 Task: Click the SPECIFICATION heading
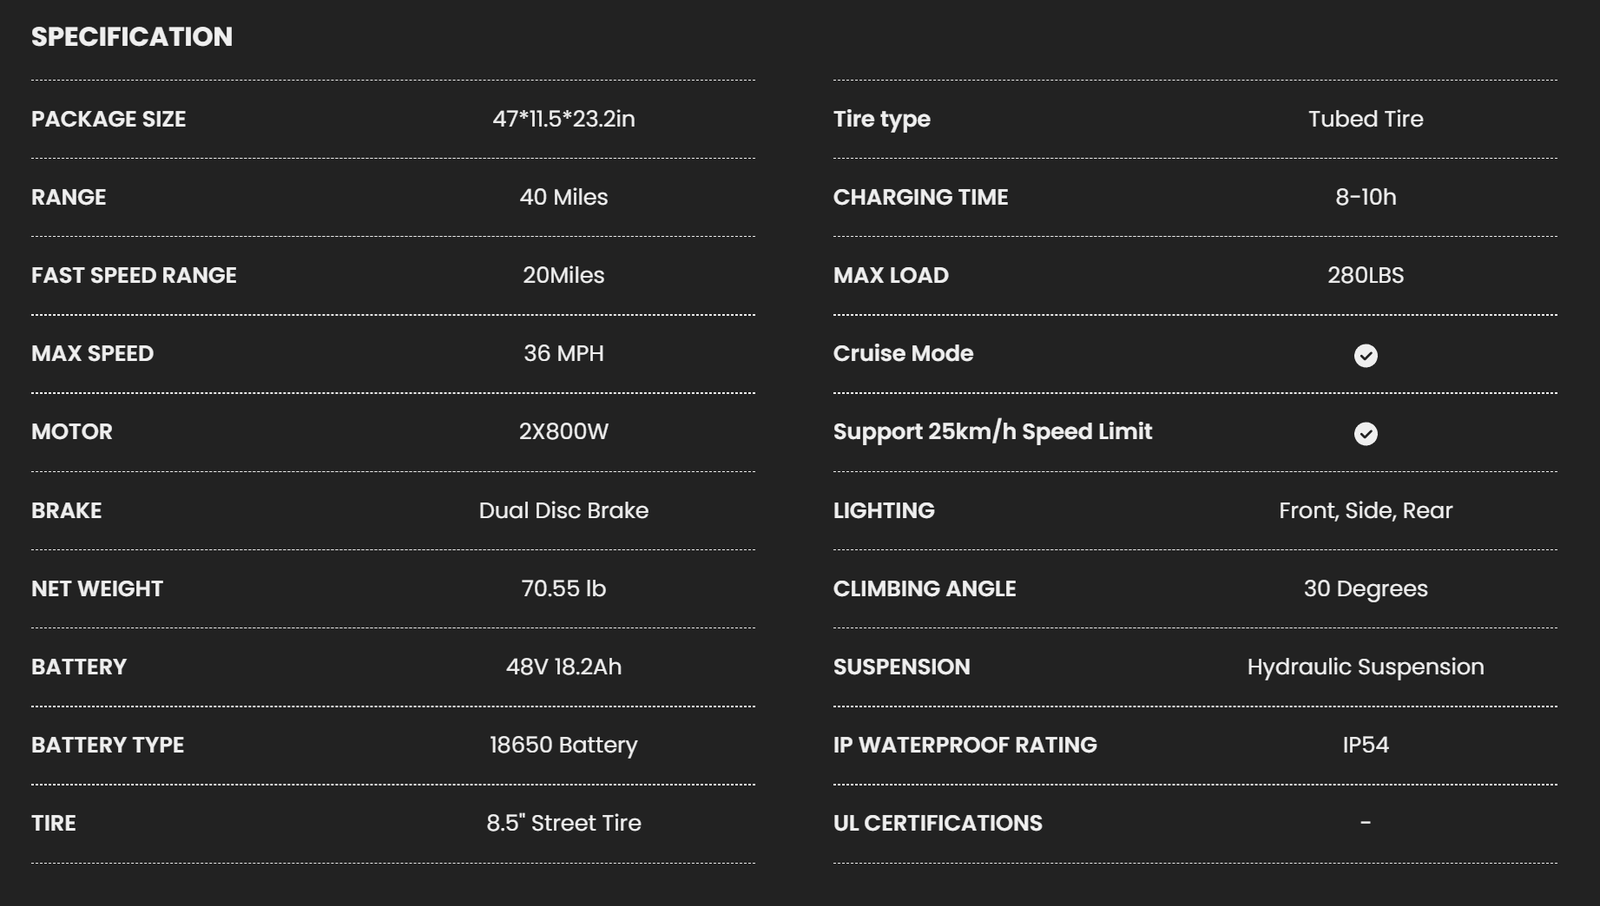click(132, 37)
